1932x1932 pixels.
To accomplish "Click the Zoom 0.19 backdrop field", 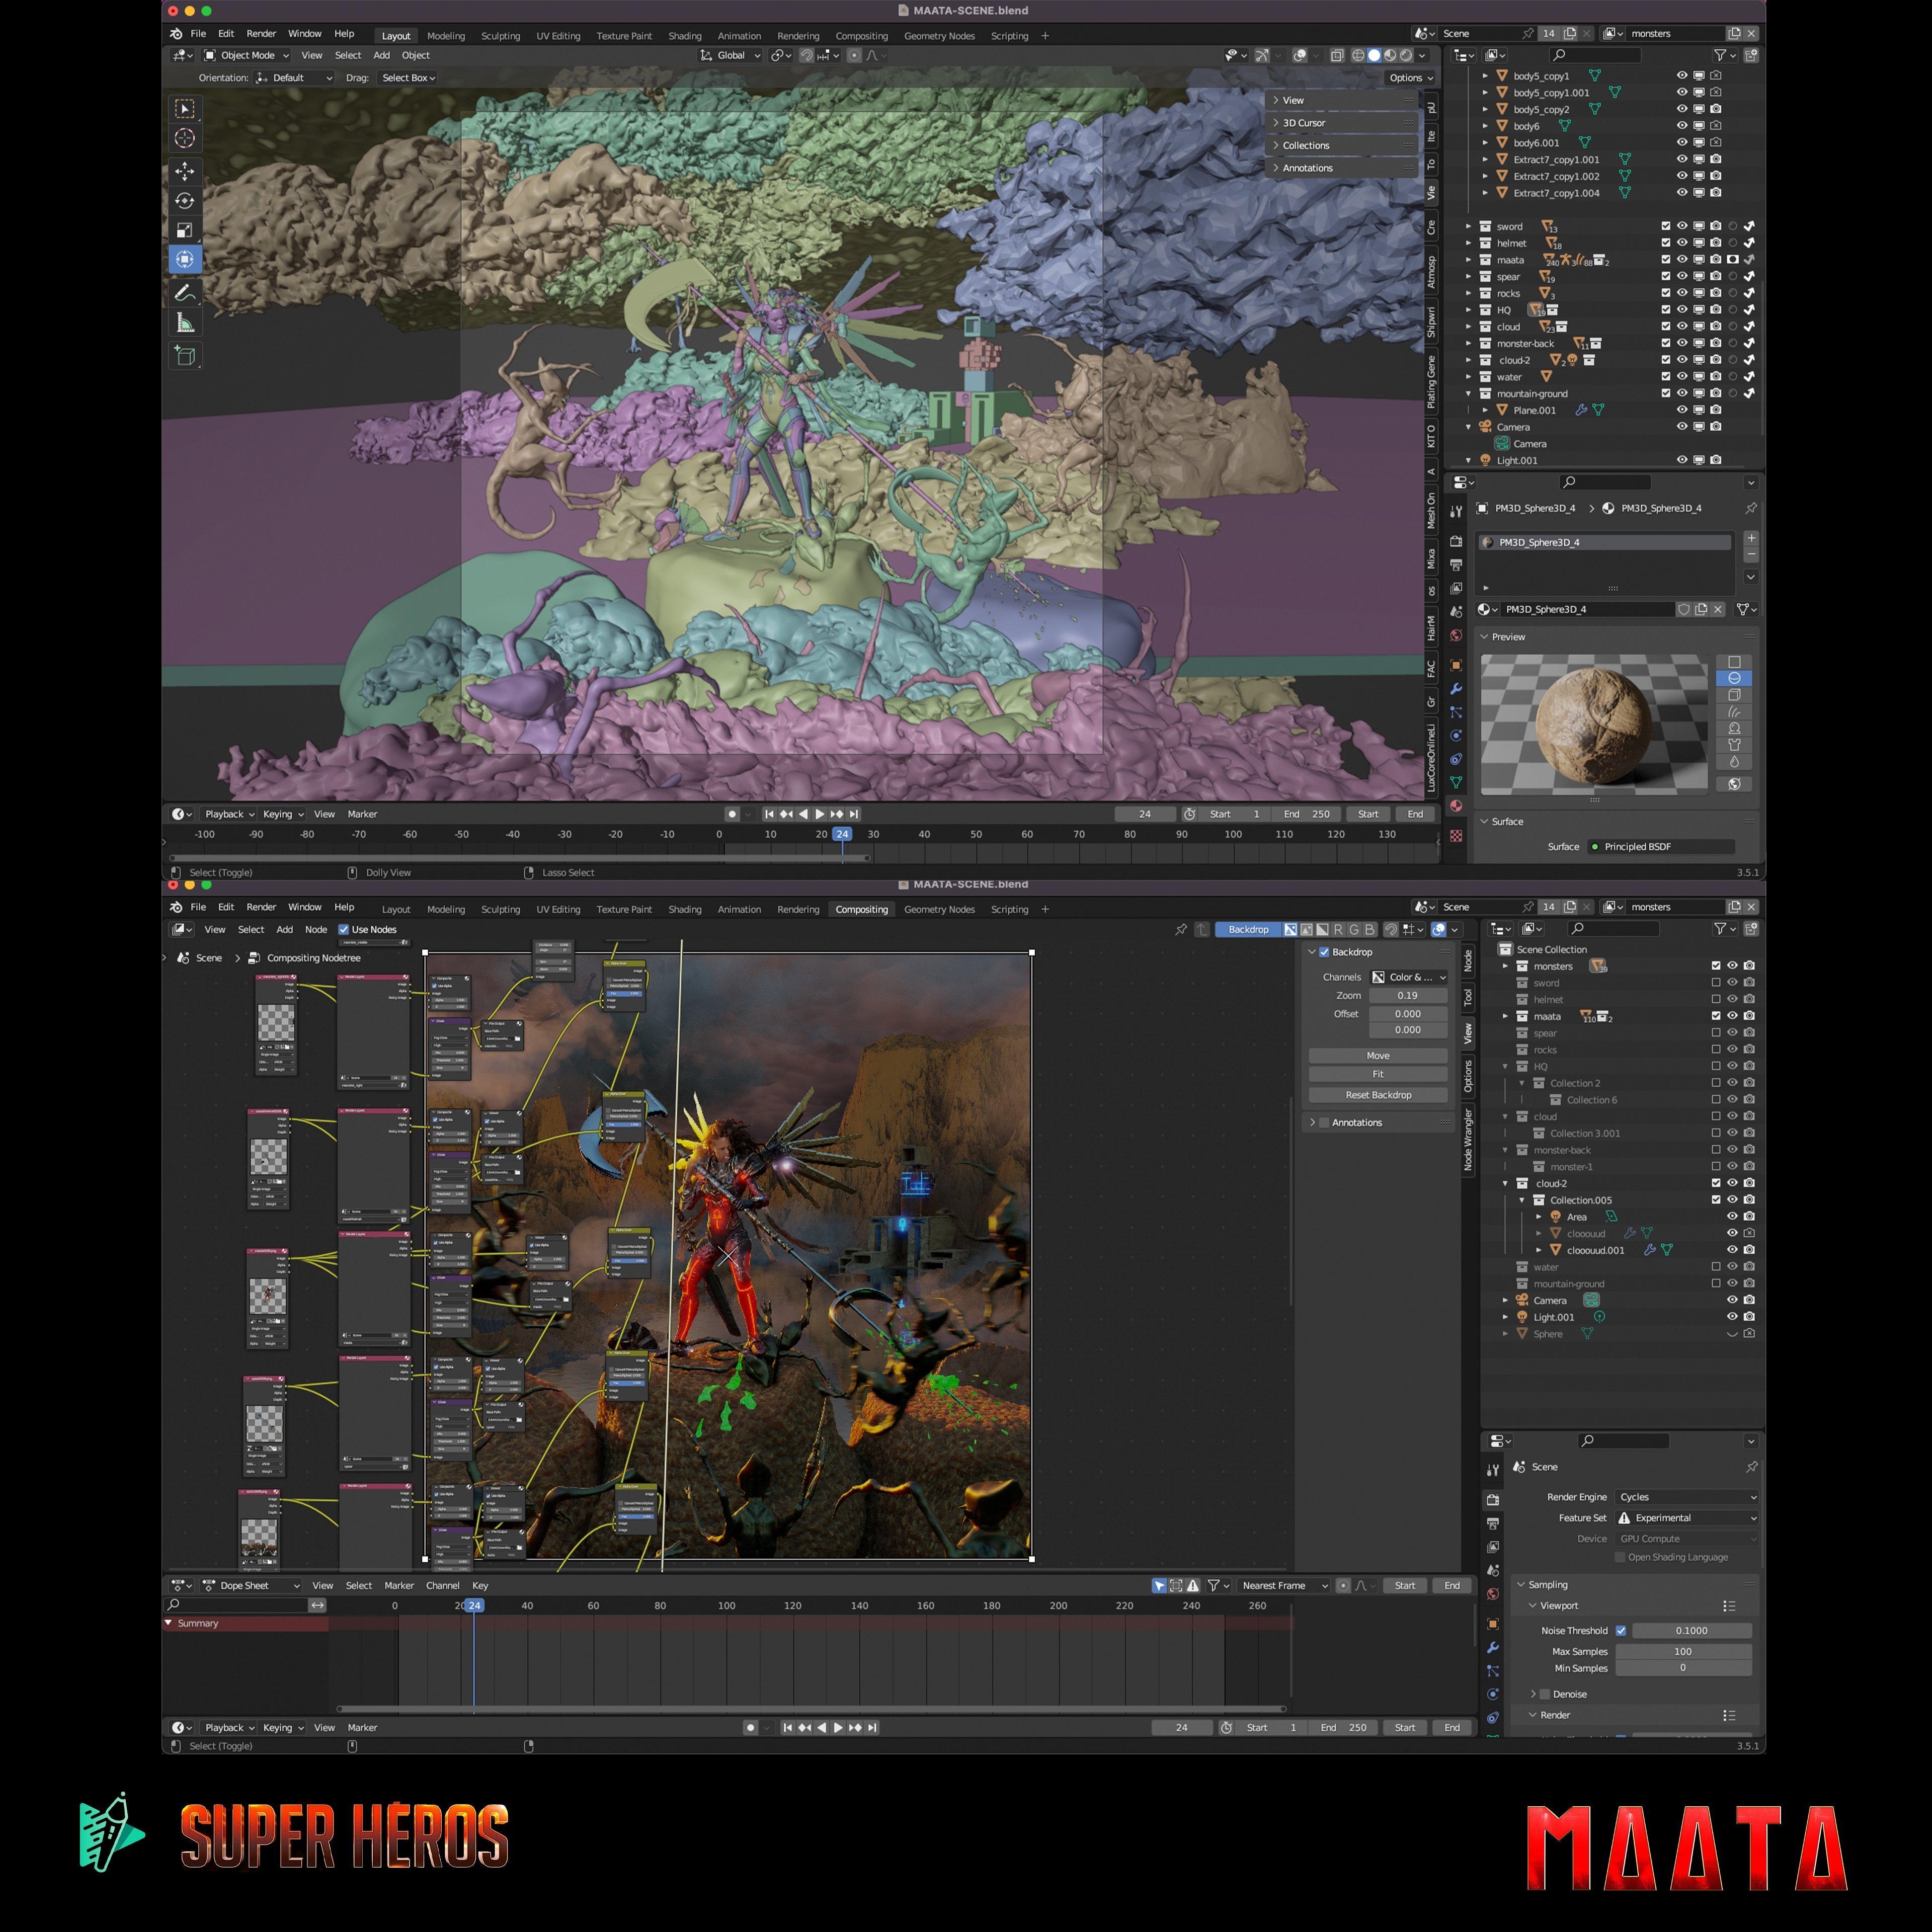I will (1408, 996).
